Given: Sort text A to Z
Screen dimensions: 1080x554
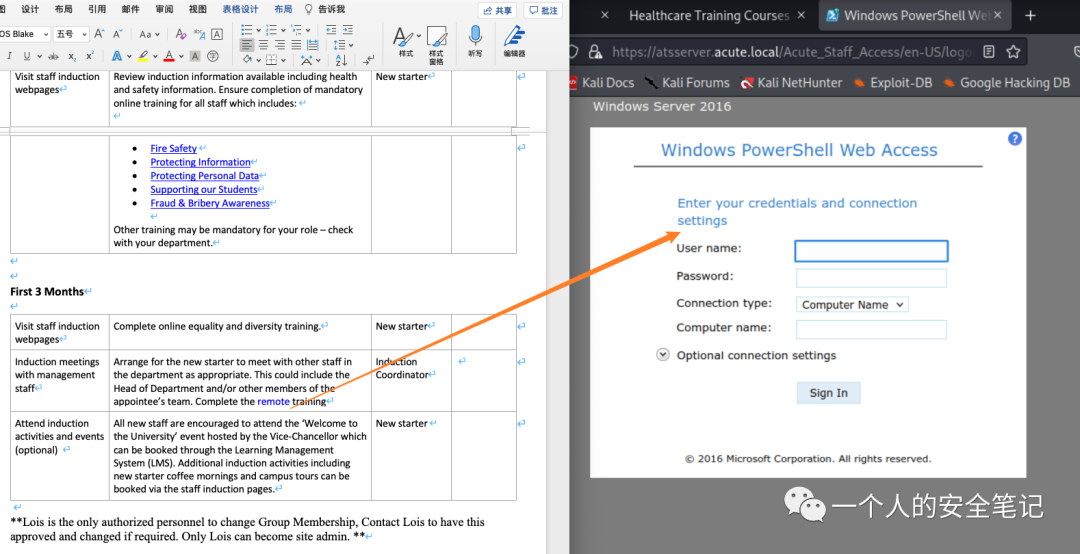Looking at the screenshot, I should point(340,61).
